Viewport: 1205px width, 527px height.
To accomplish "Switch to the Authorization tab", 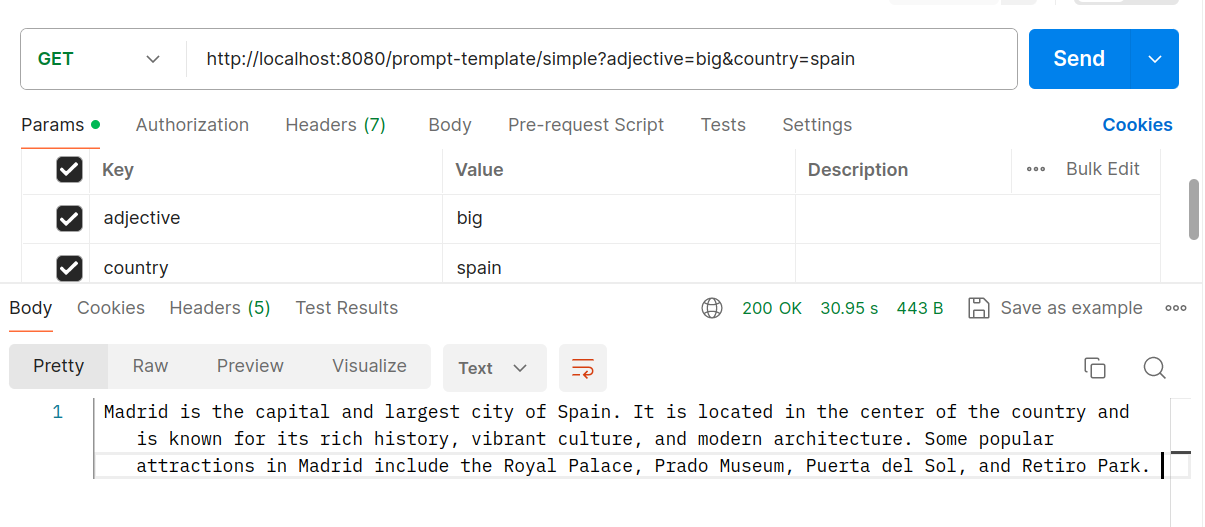I will (x=192, y=125).
